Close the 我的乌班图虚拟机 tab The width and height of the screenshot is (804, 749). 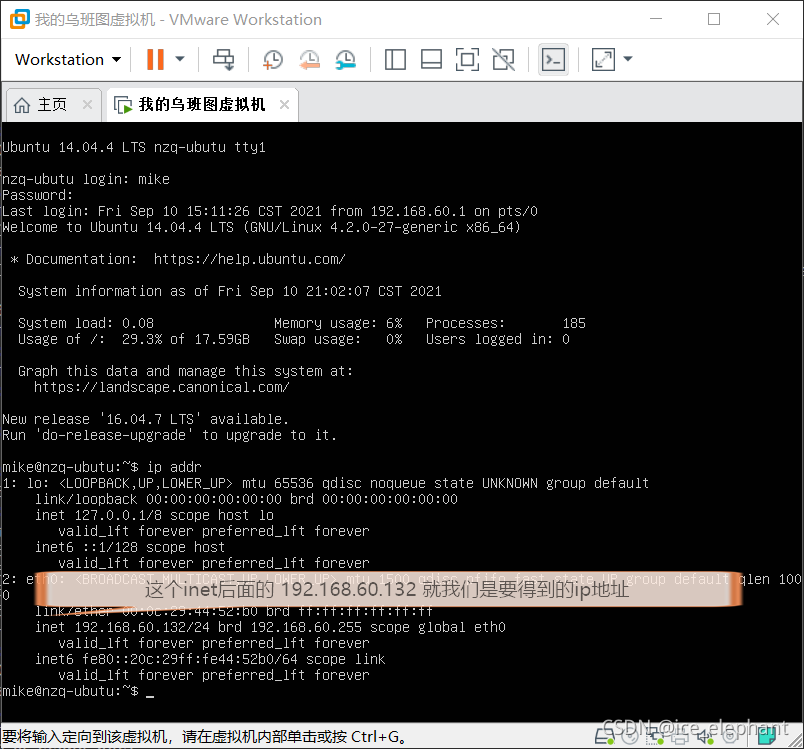[x=285, y=105]
